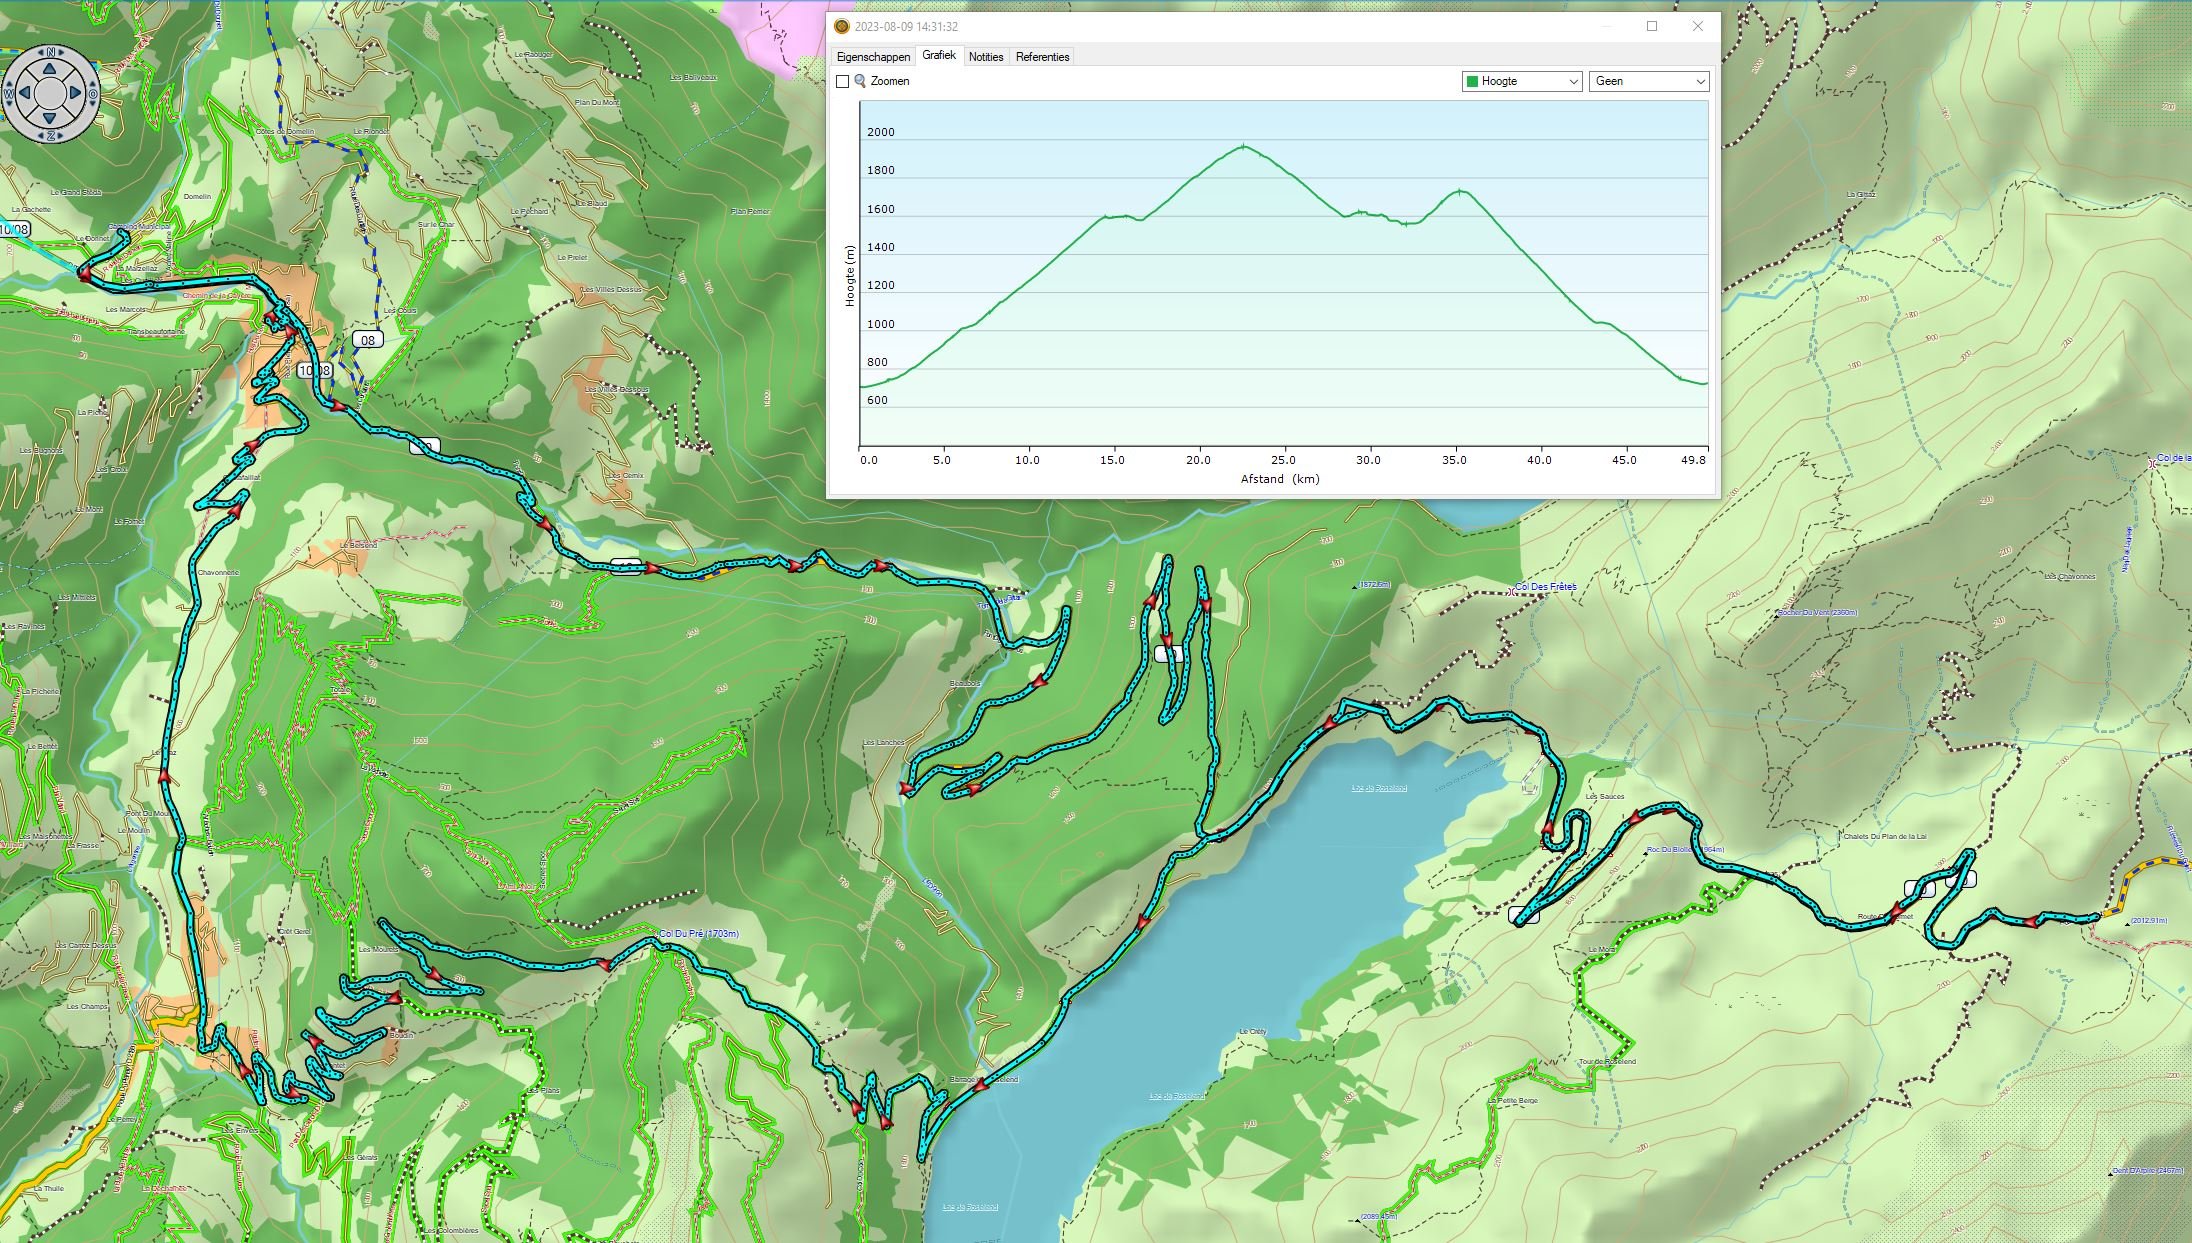Image resolution: width=2192 pixels, height=1243 pixels.
Task: Click the N label on compass
Action: (50, 52)
